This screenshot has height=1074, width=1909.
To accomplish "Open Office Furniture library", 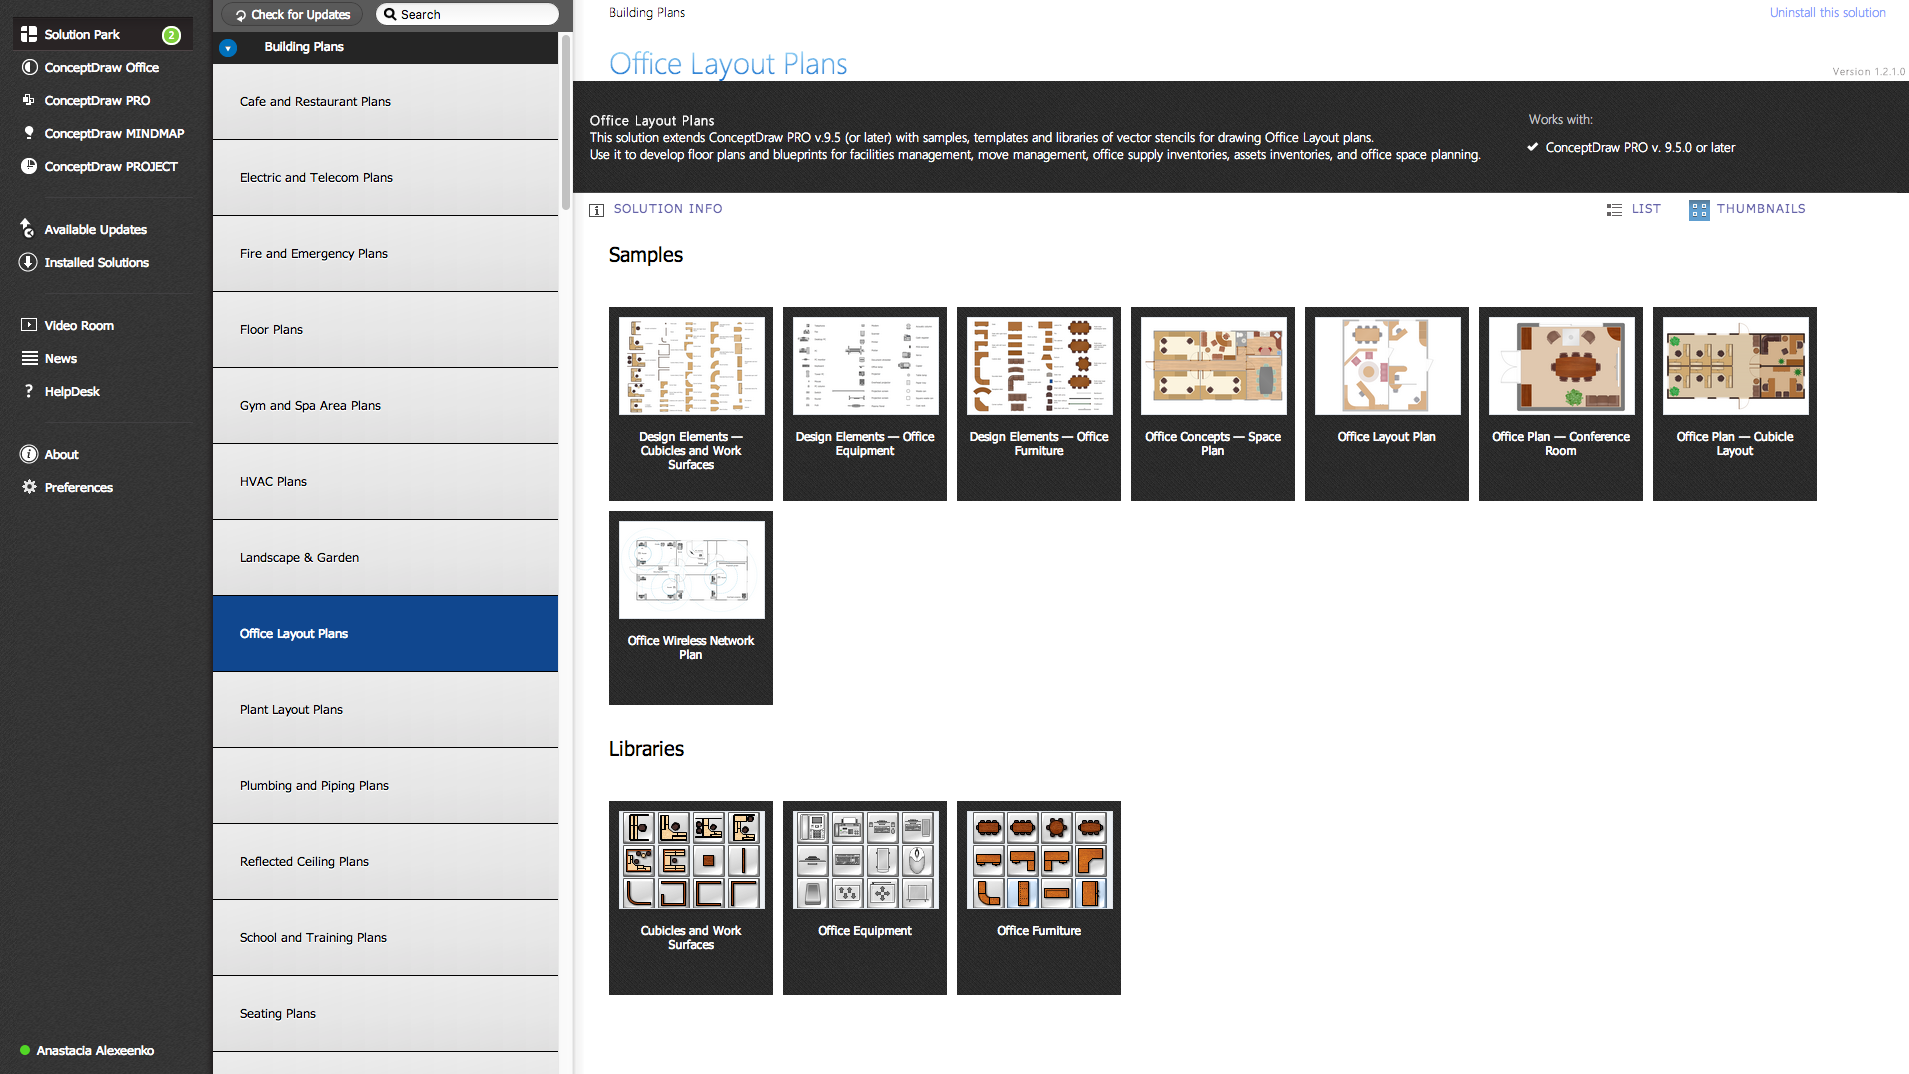I will coord(1039,898).
